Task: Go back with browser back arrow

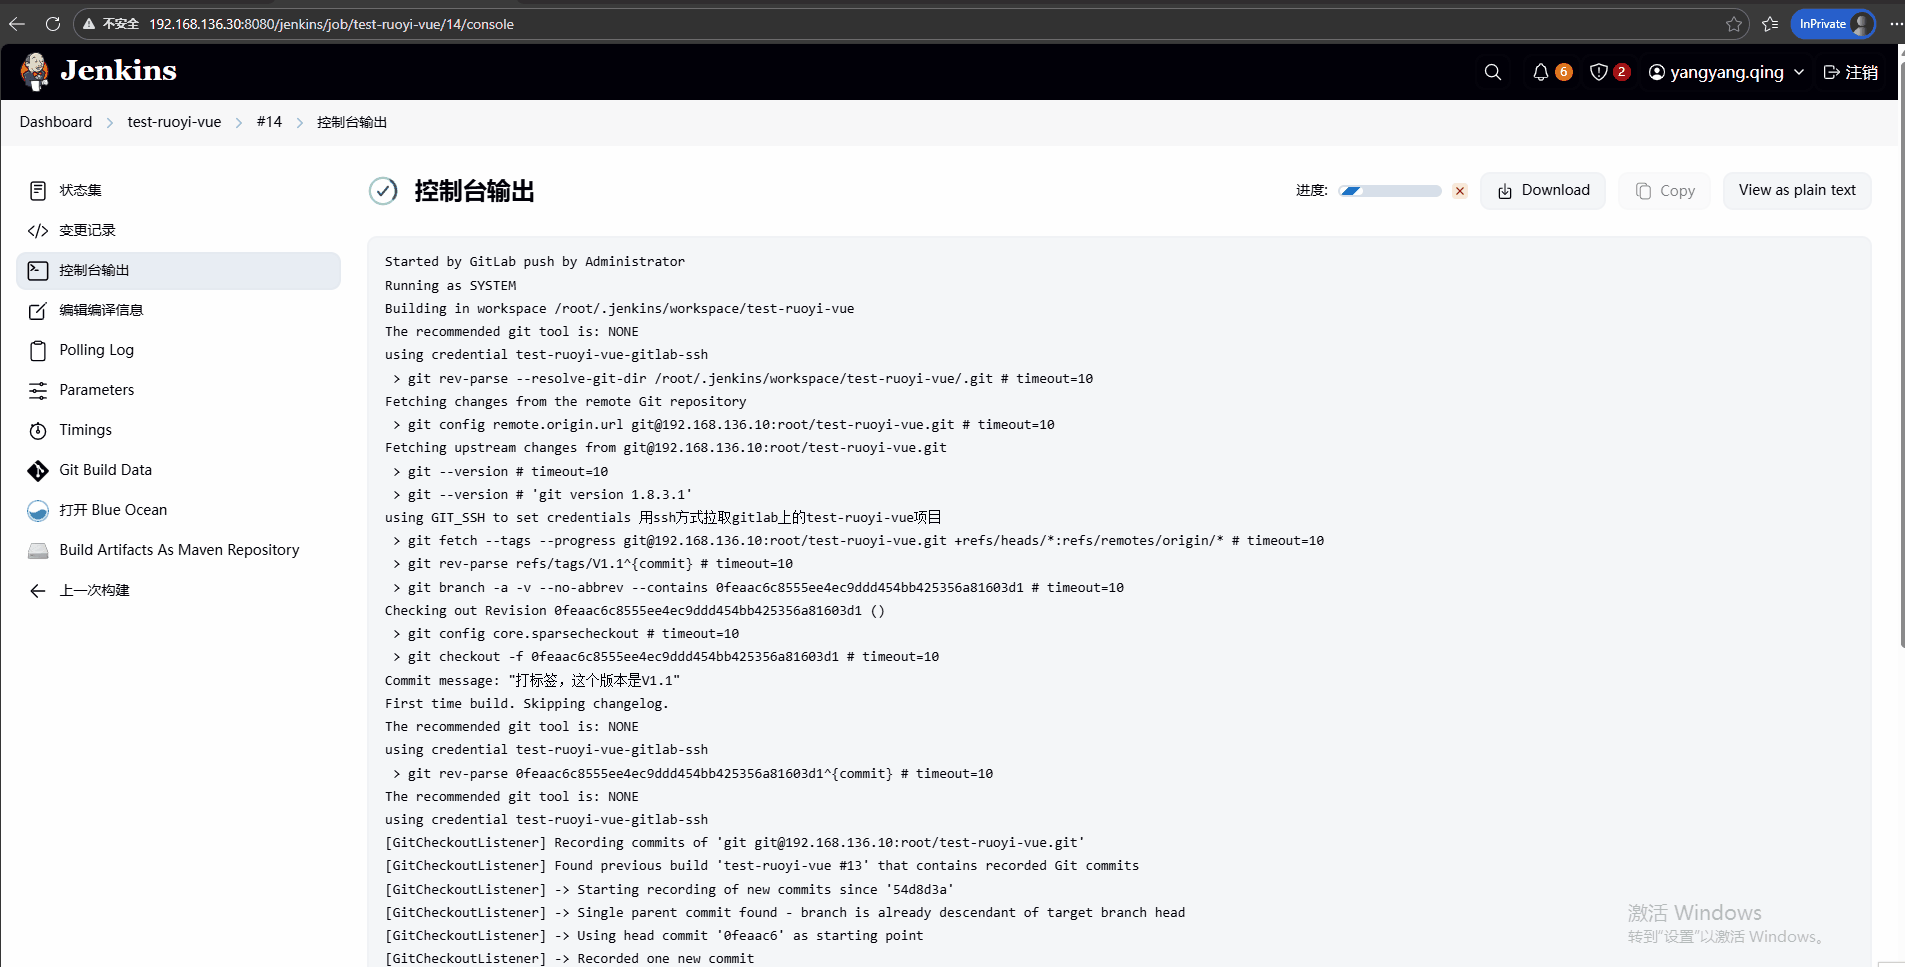Action: tap(17, 24)
